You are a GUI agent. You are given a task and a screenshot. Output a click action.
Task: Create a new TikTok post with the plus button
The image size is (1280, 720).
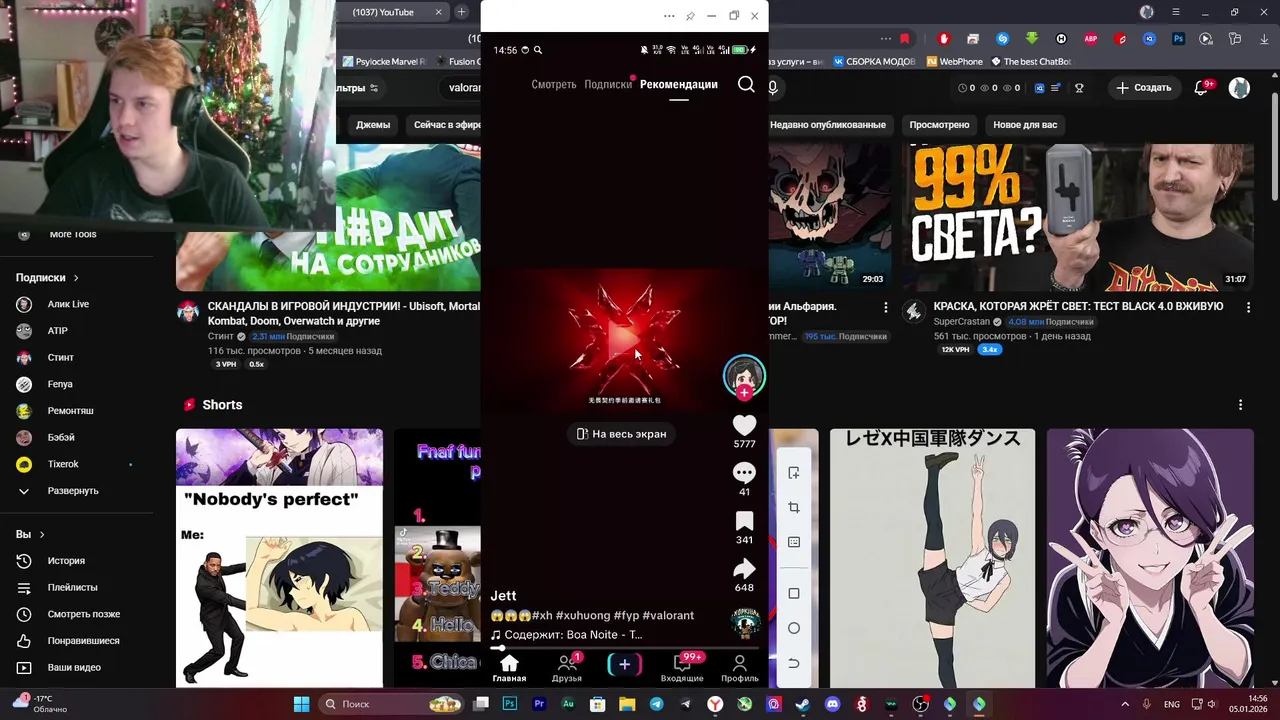[x=625, y=664]
